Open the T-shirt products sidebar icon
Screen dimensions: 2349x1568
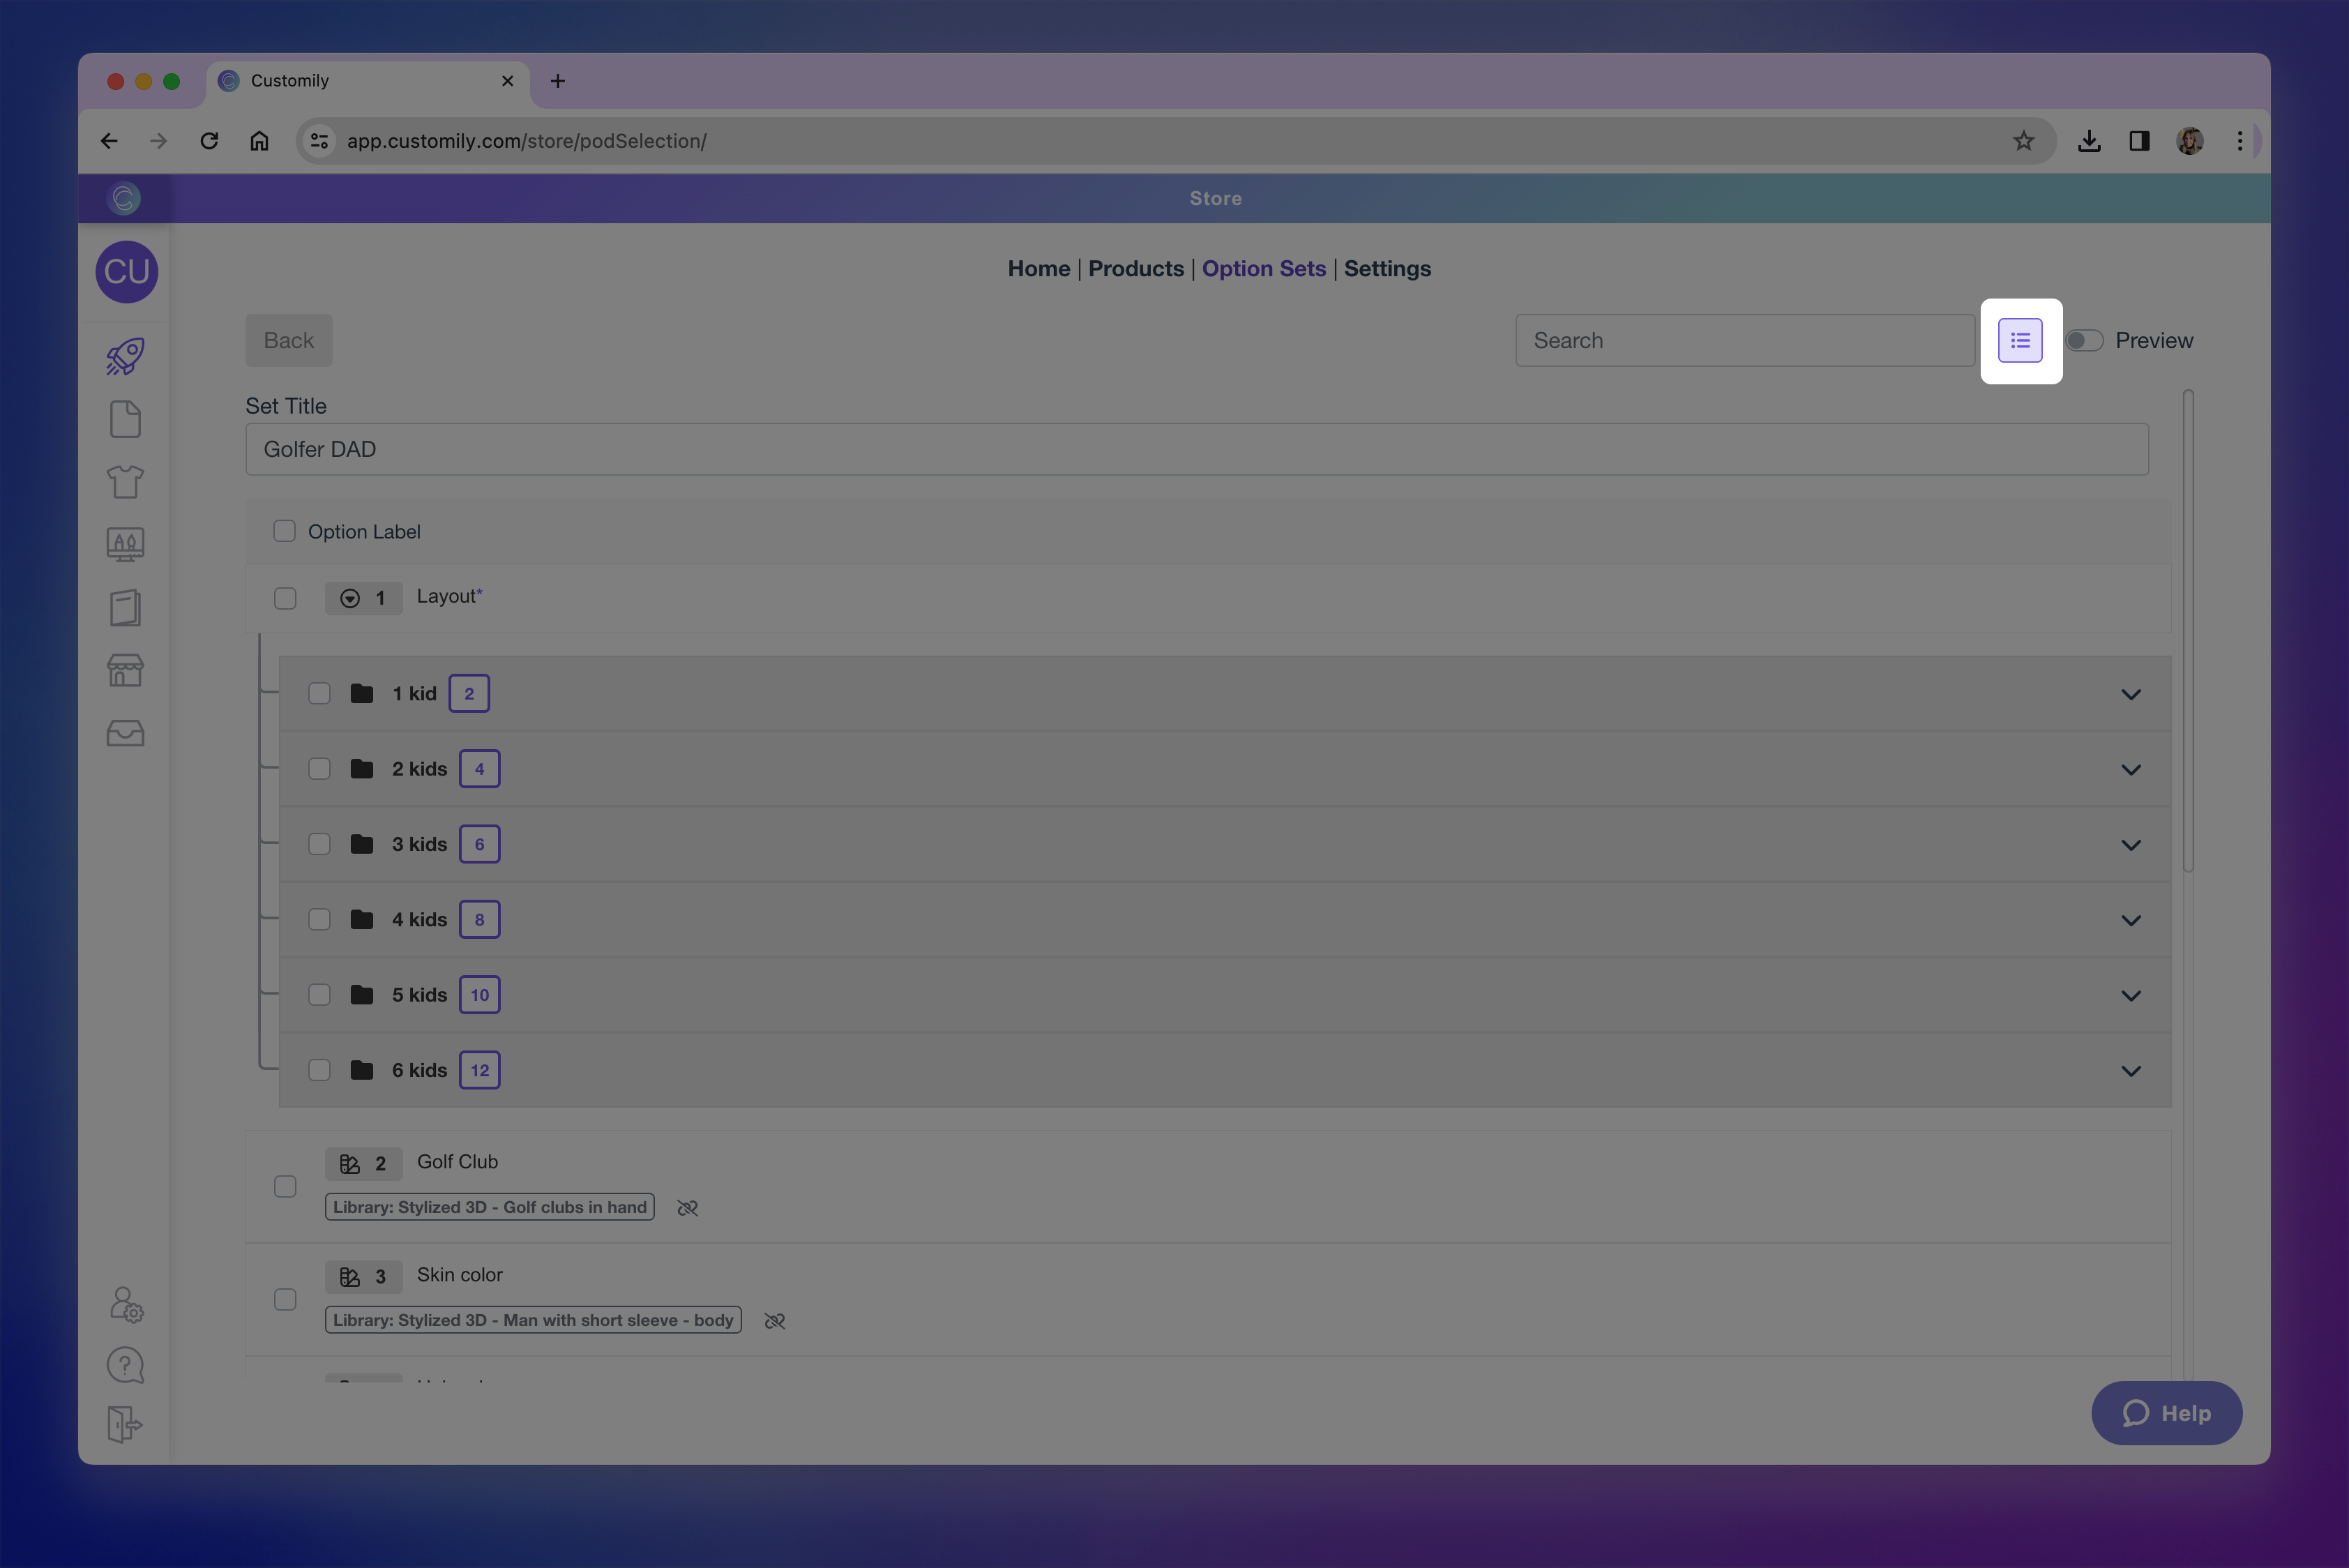tap(125, 482)
